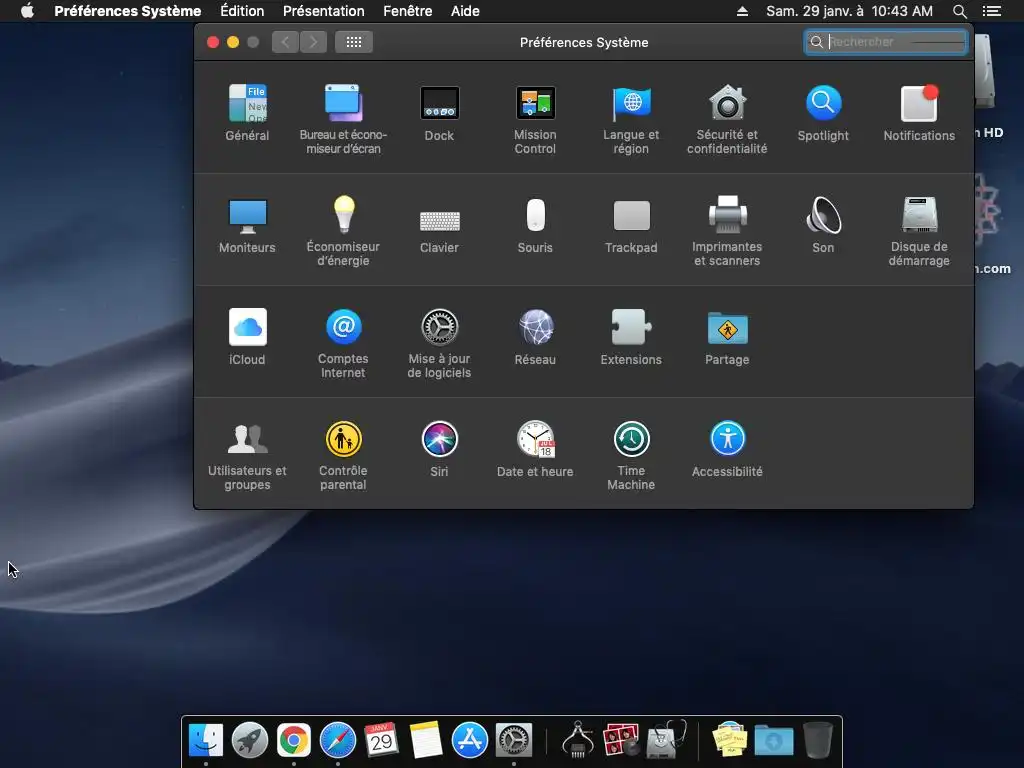Viewport: 1024px width, 768px height.
Task: Open Contrôle parental preferences
Action: click(343, 455)
